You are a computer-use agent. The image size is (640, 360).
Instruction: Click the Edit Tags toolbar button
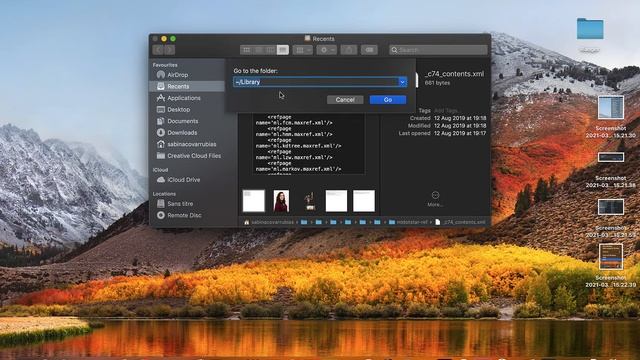[369, 50]
